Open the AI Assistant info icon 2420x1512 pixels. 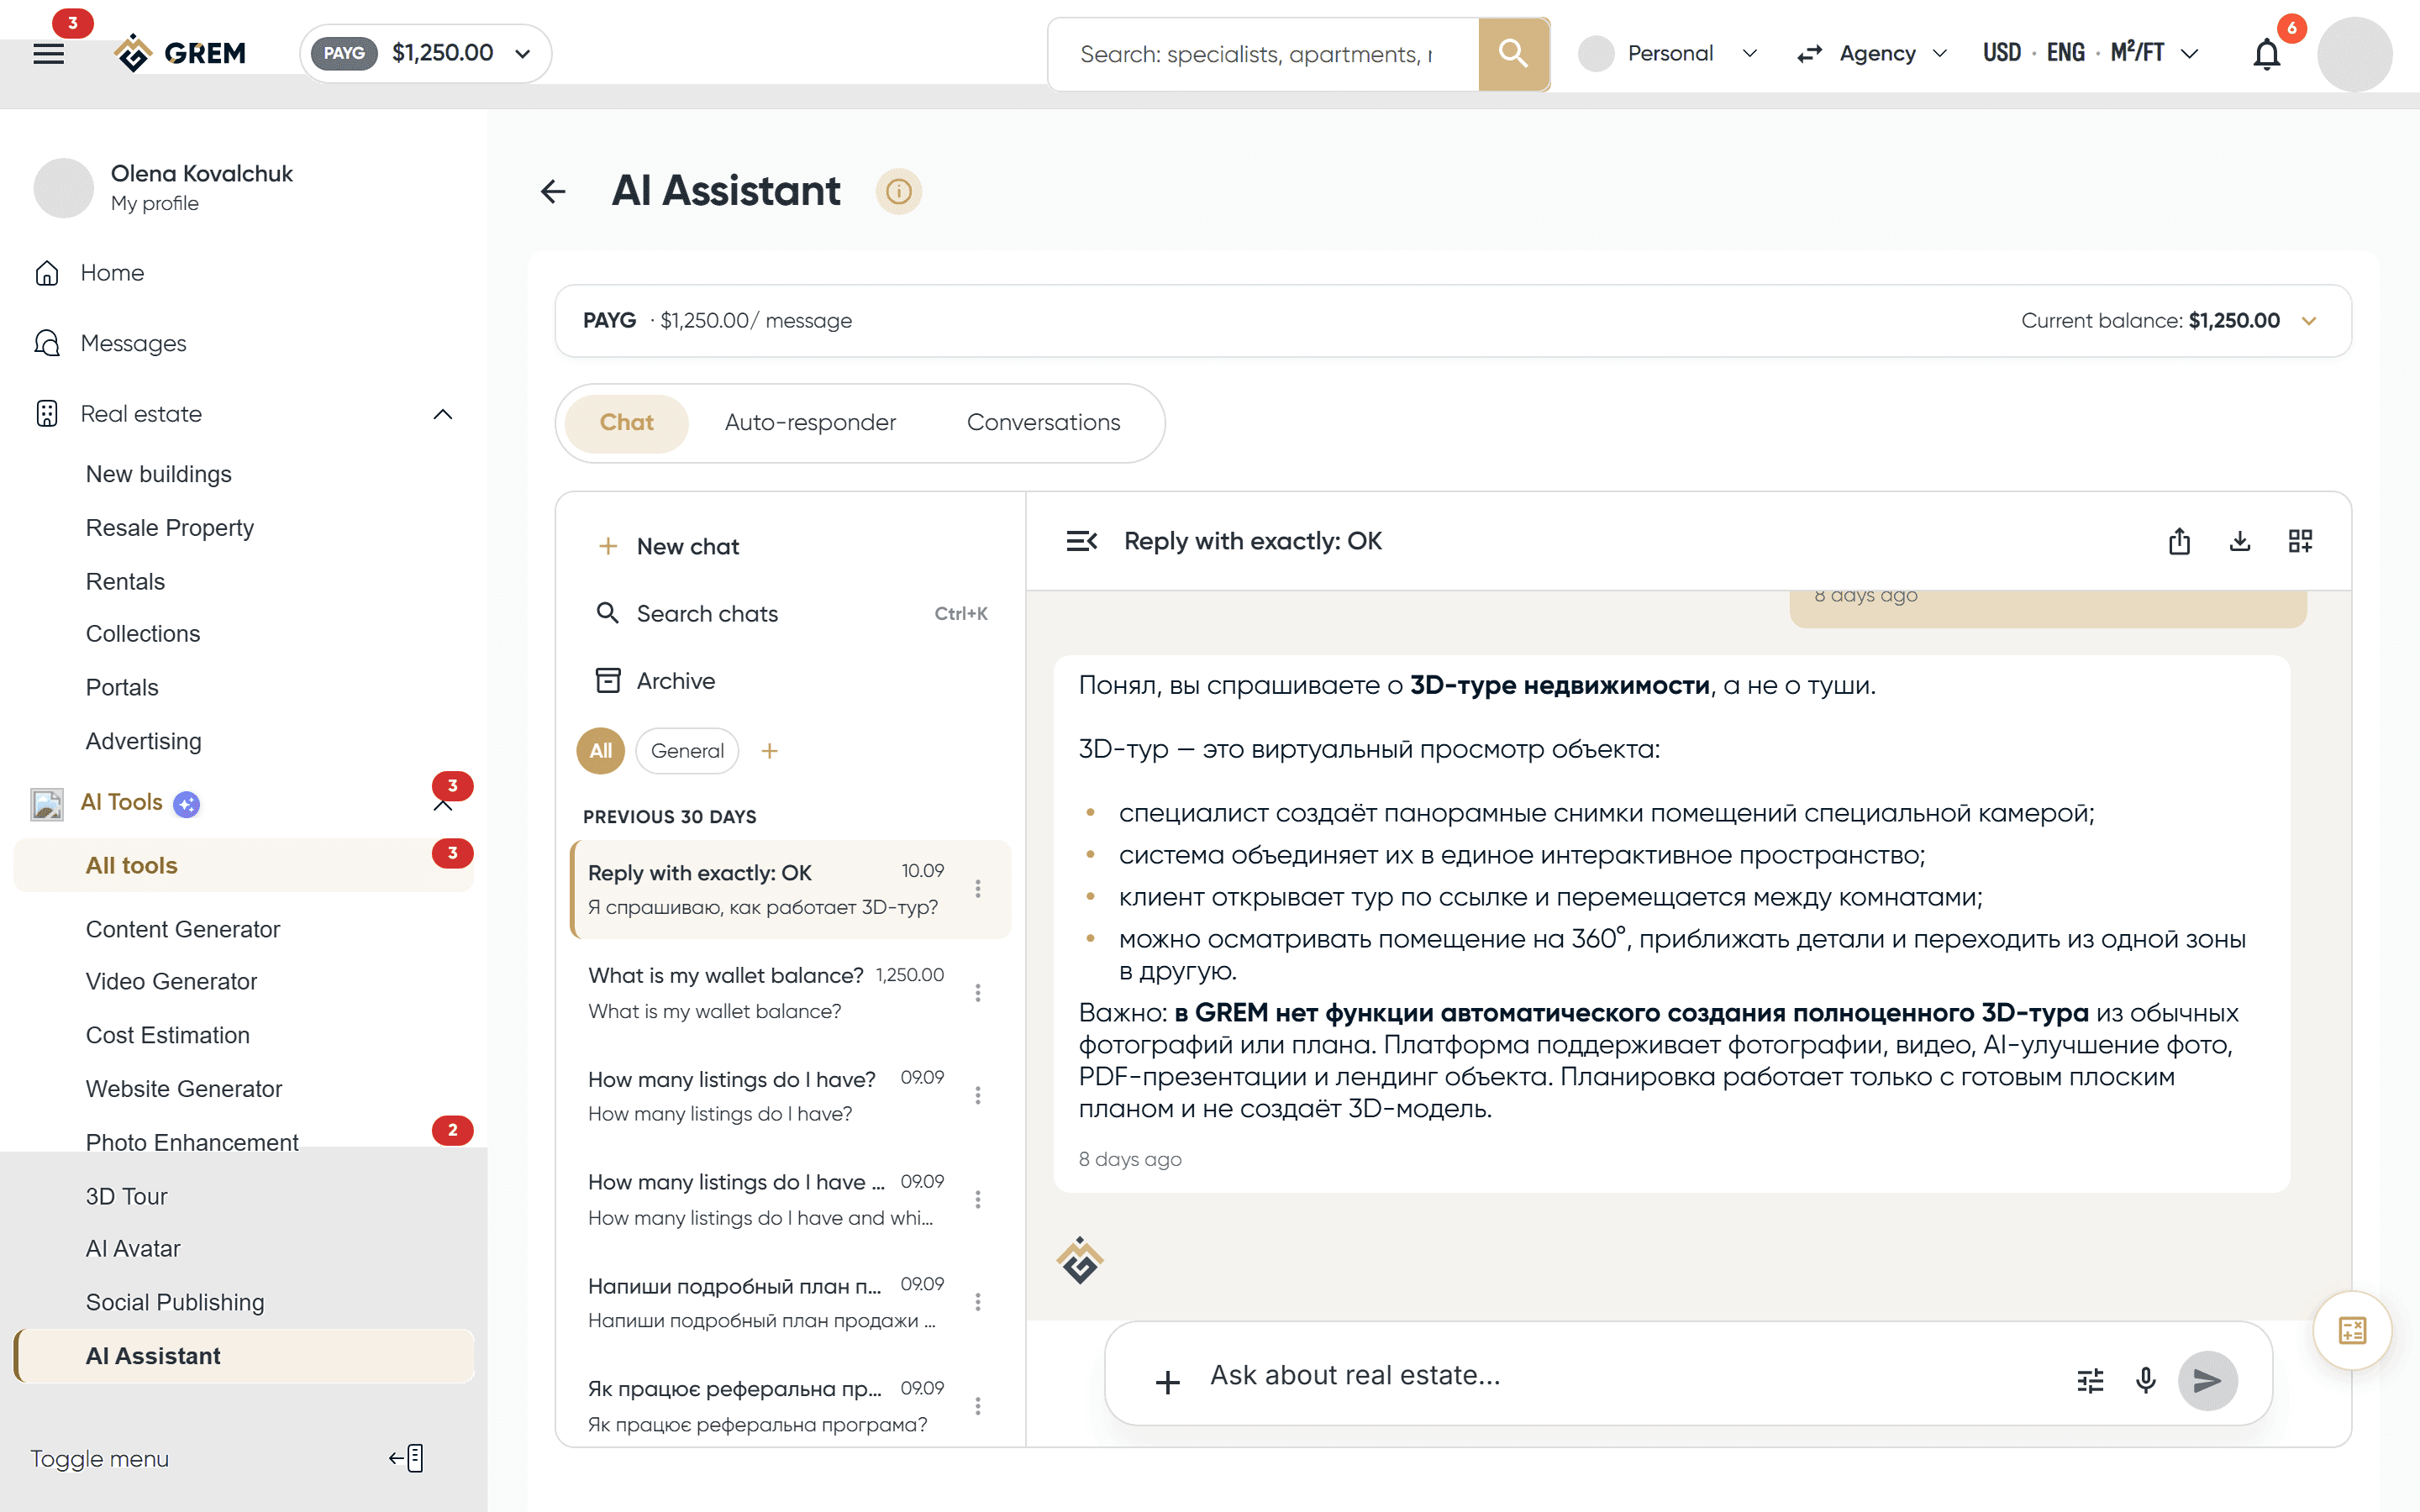point(898,191)
